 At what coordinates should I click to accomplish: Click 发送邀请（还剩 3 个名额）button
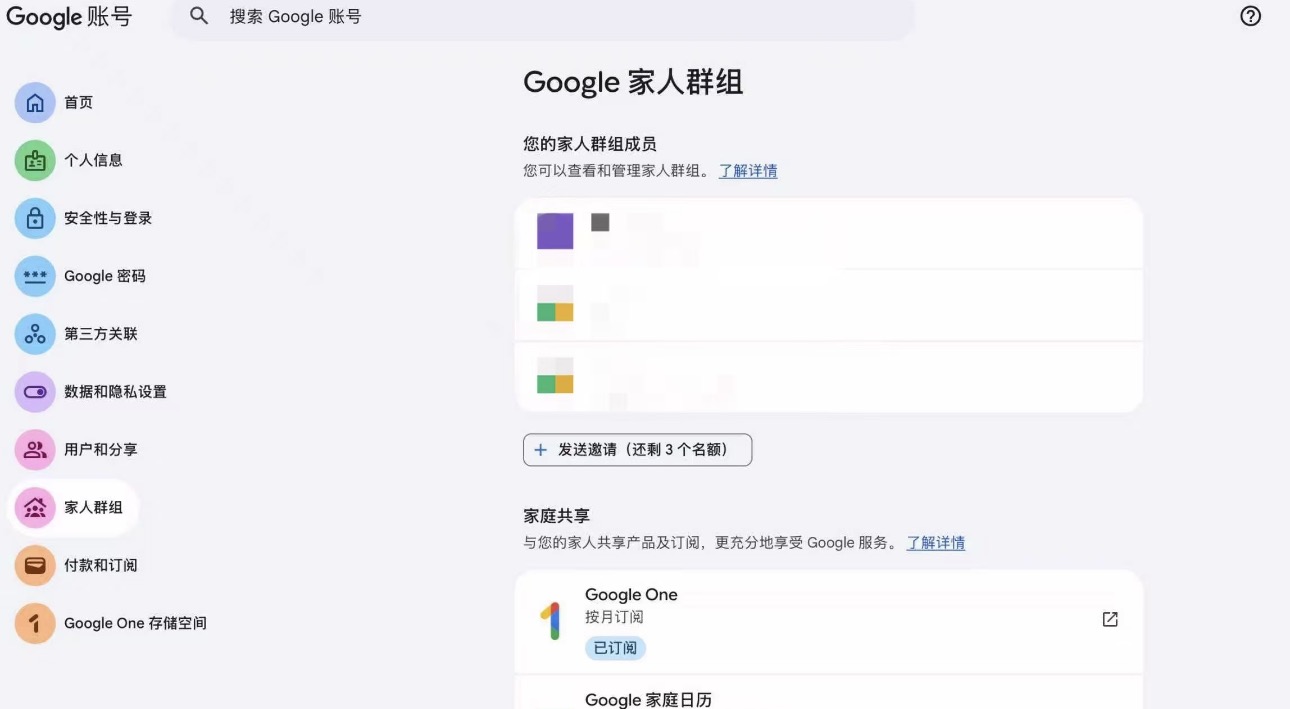[x=637, y=450]
